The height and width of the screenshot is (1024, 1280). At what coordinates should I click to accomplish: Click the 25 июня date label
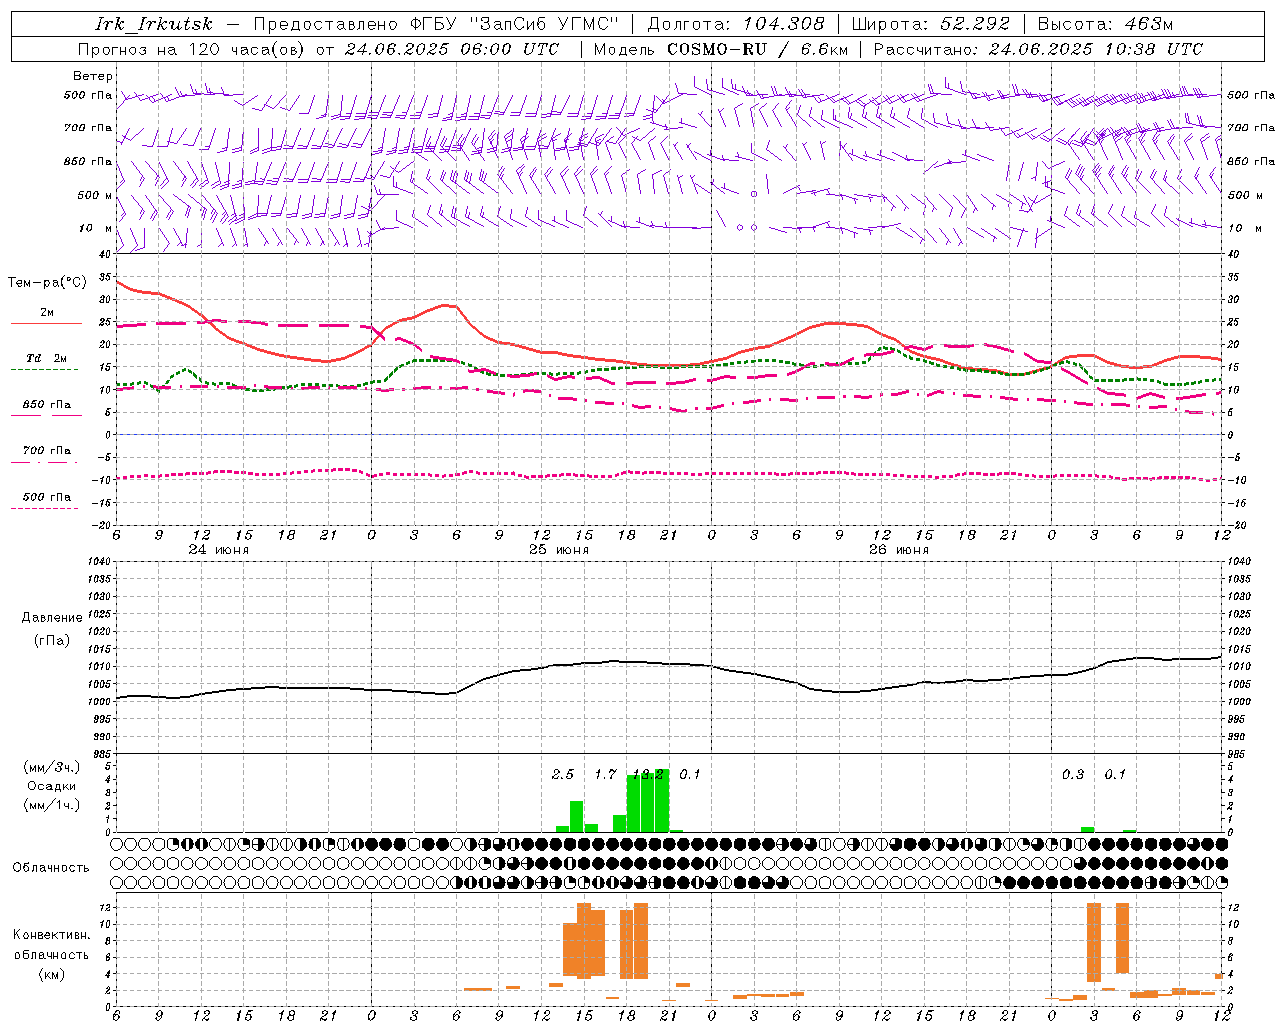pos(559,550)
